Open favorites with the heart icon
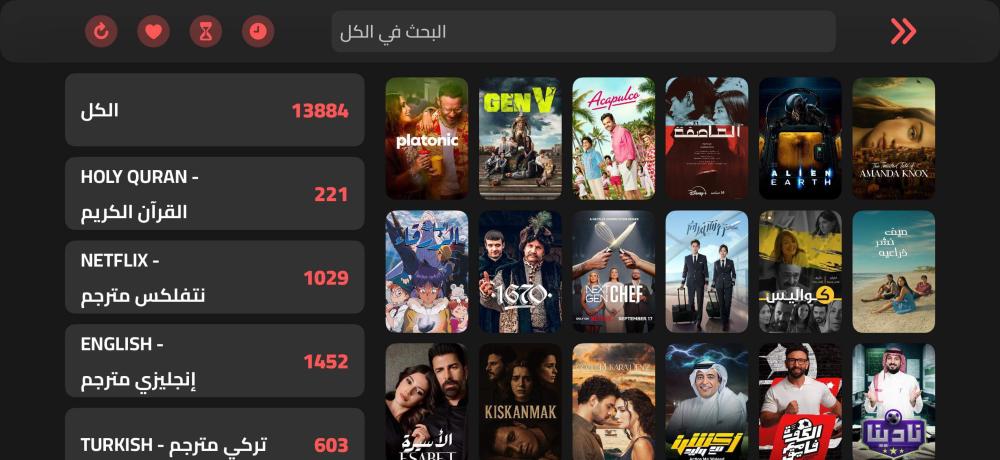The image size is (1000, 460). click(x=154, y=31)
